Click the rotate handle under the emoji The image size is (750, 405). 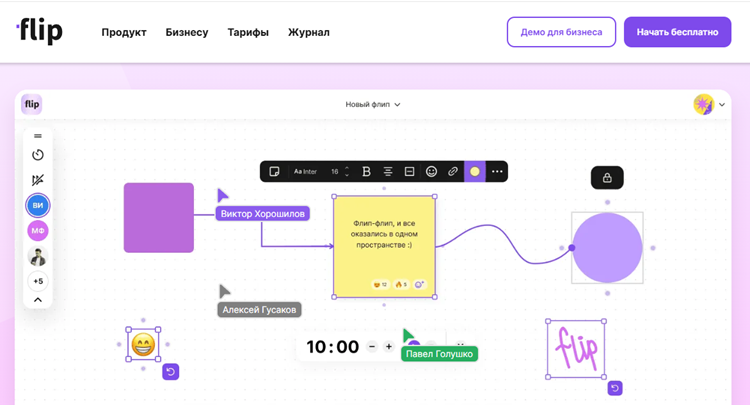171,372
